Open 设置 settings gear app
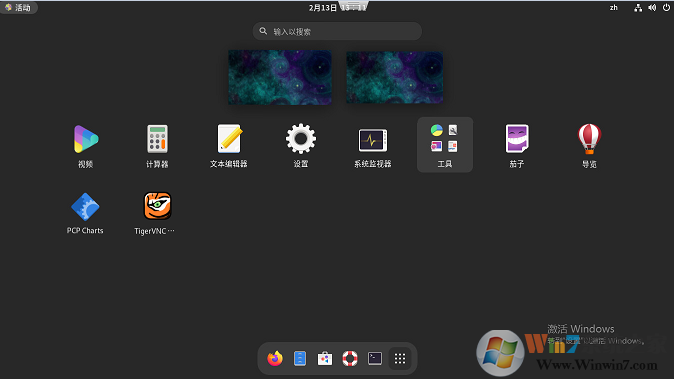This screenshot has height=379, width=674. tap(301, 146)
